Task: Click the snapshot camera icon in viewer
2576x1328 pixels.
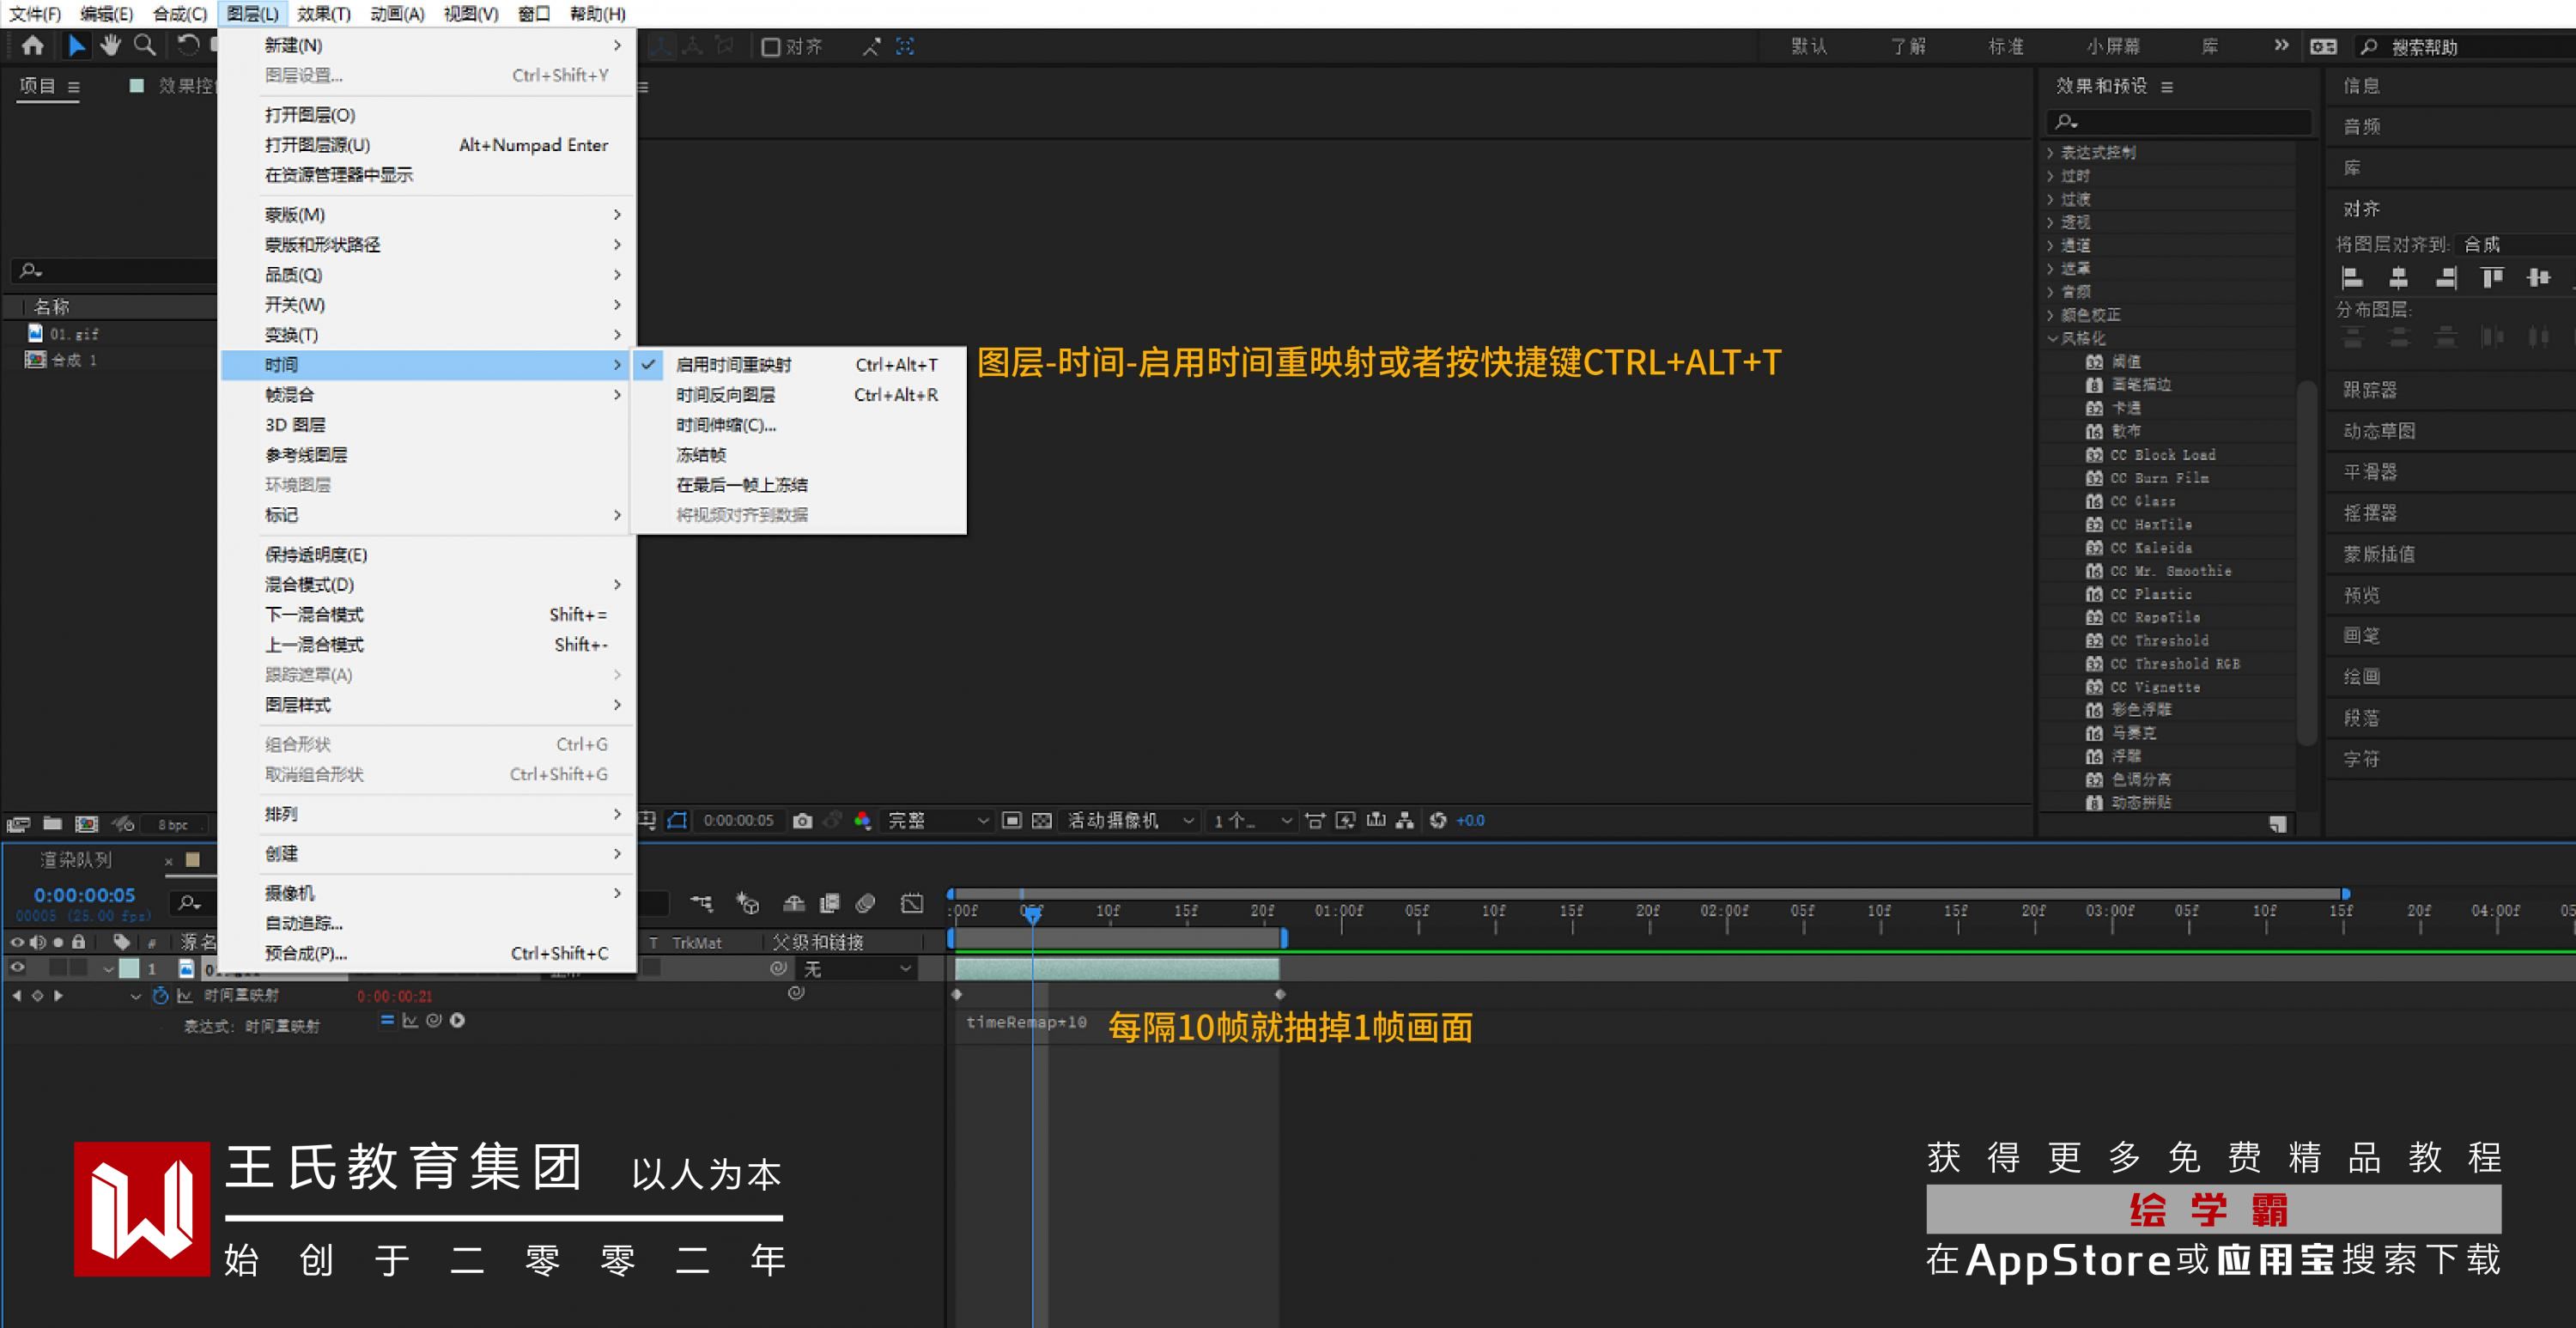Action: [802, 821]
